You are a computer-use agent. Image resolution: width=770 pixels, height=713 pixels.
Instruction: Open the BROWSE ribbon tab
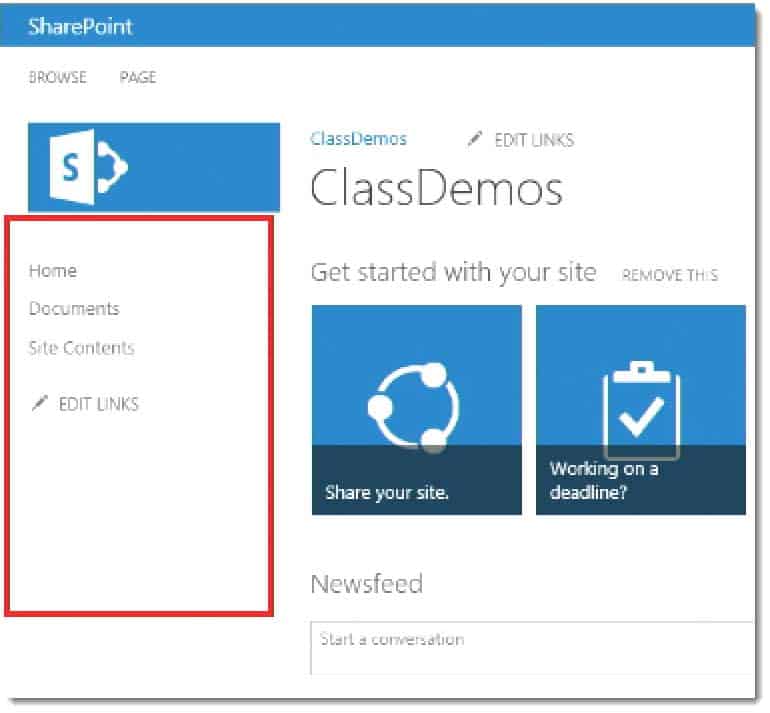pos(57,77)
